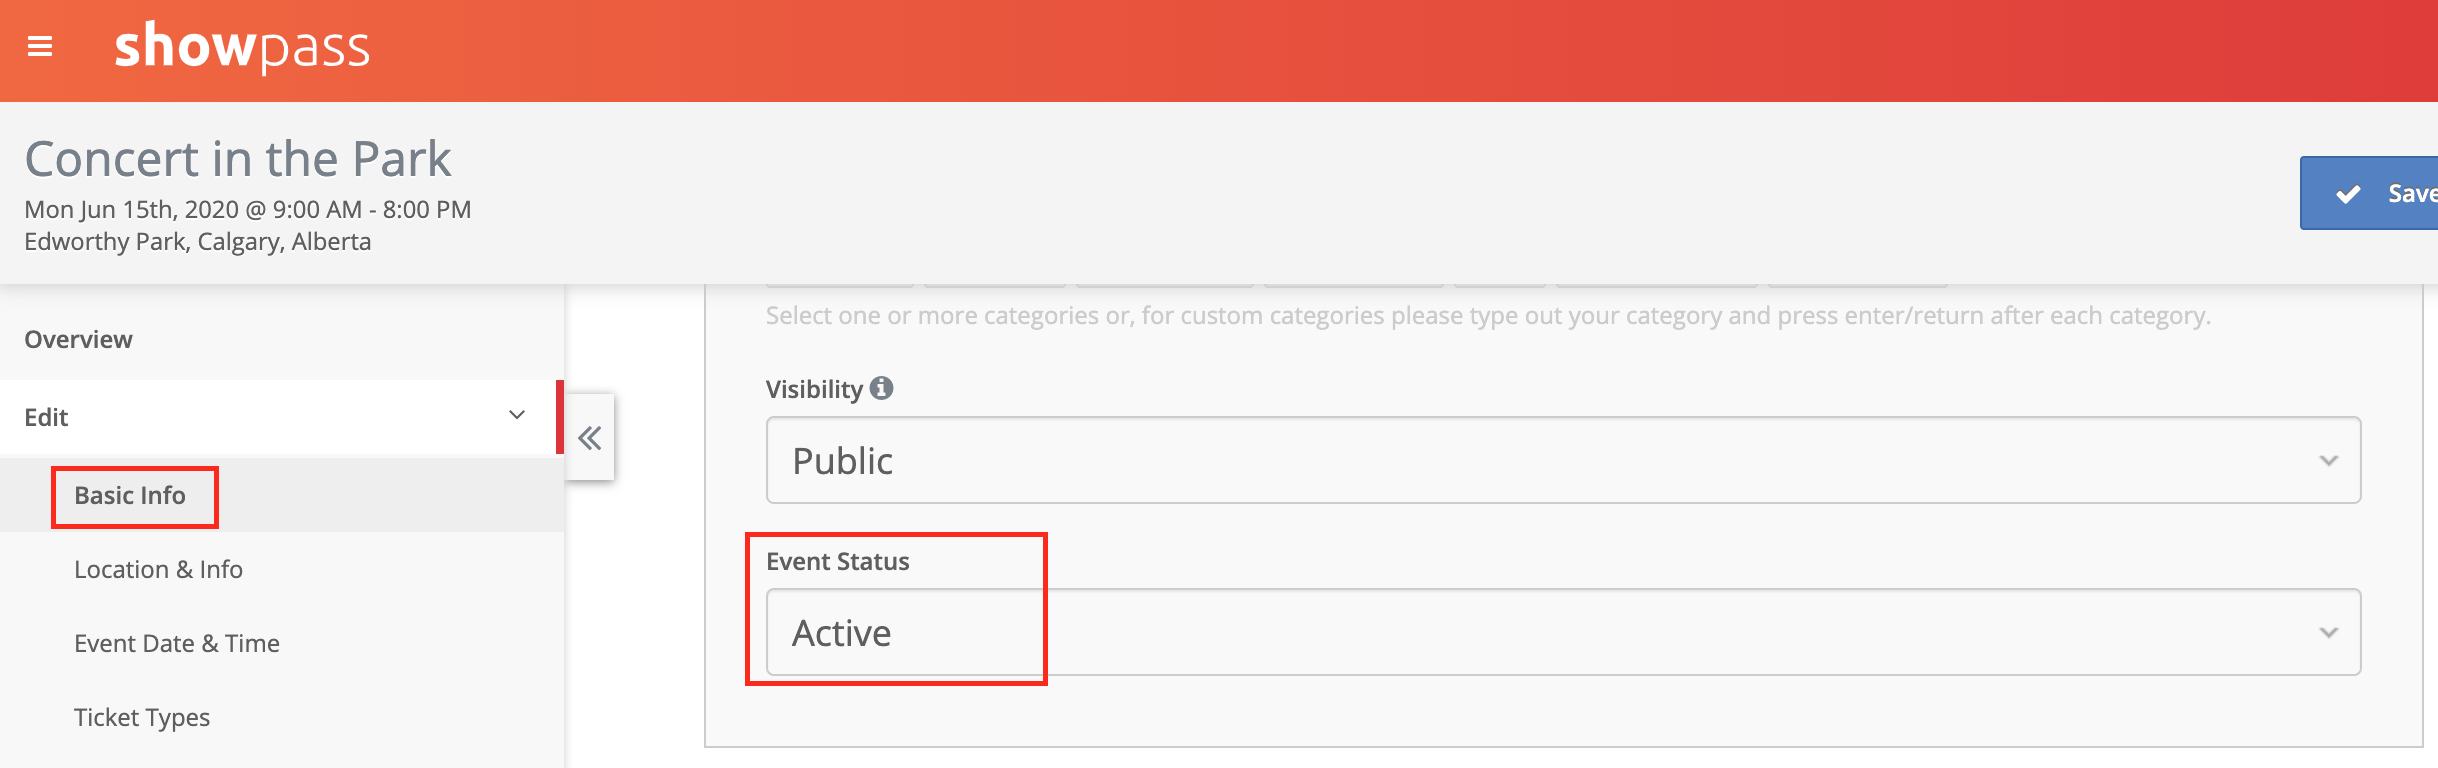Viewport: 2438px width, 768px height.
Task: Click the Visibility label text
Action: click(x=814, y=390)
